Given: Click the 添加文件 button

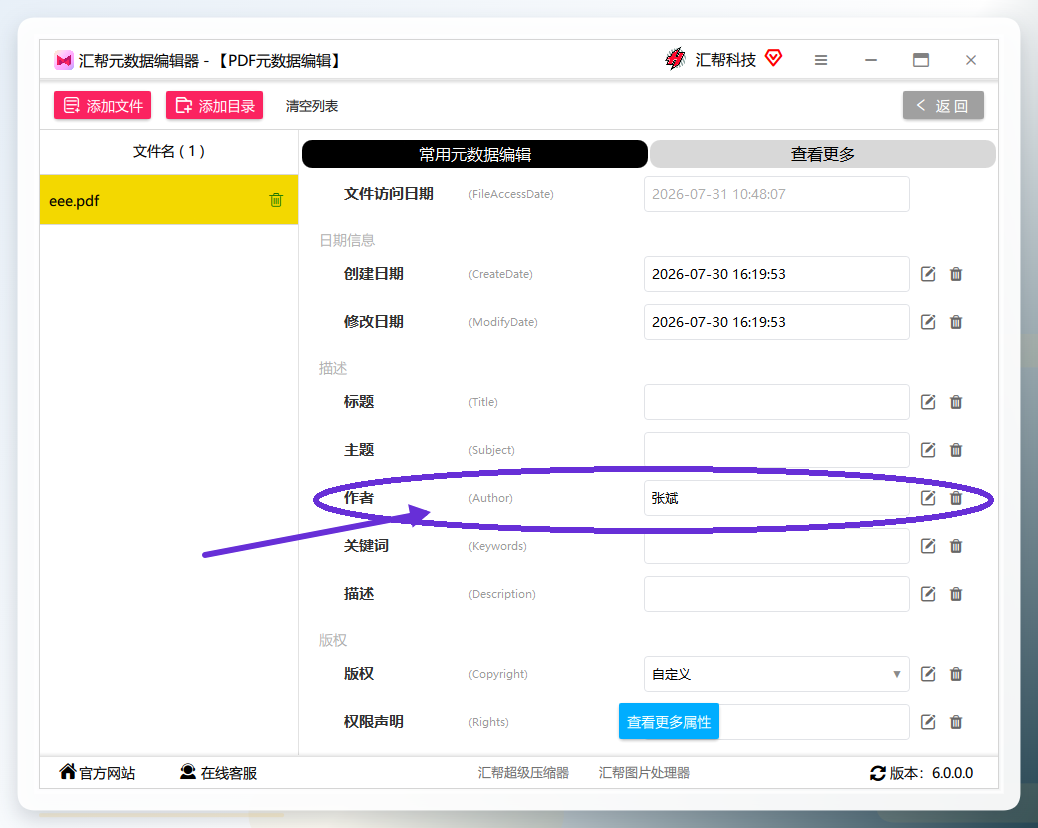Looking at the screenshot, I should click(x=103, y=105).
